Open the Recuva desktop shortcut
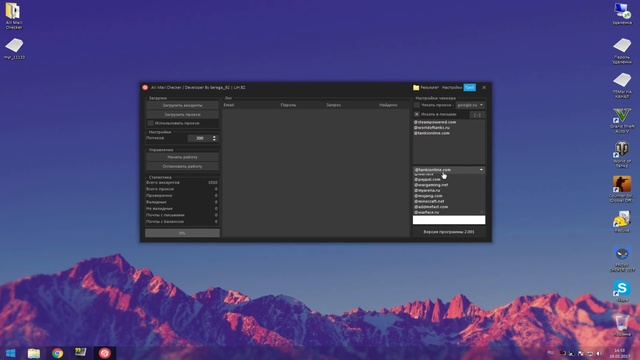640x360 pixels. tap(622, 222)
